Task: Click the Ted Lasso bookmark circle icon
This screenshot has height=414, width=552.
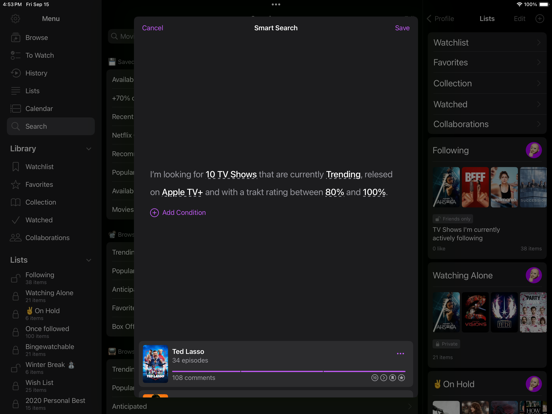Action: 392,378
